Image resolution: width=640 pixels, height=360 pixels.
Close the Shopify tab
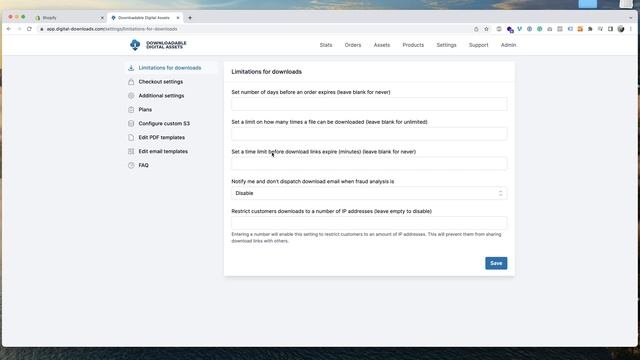tap(102, 18)
